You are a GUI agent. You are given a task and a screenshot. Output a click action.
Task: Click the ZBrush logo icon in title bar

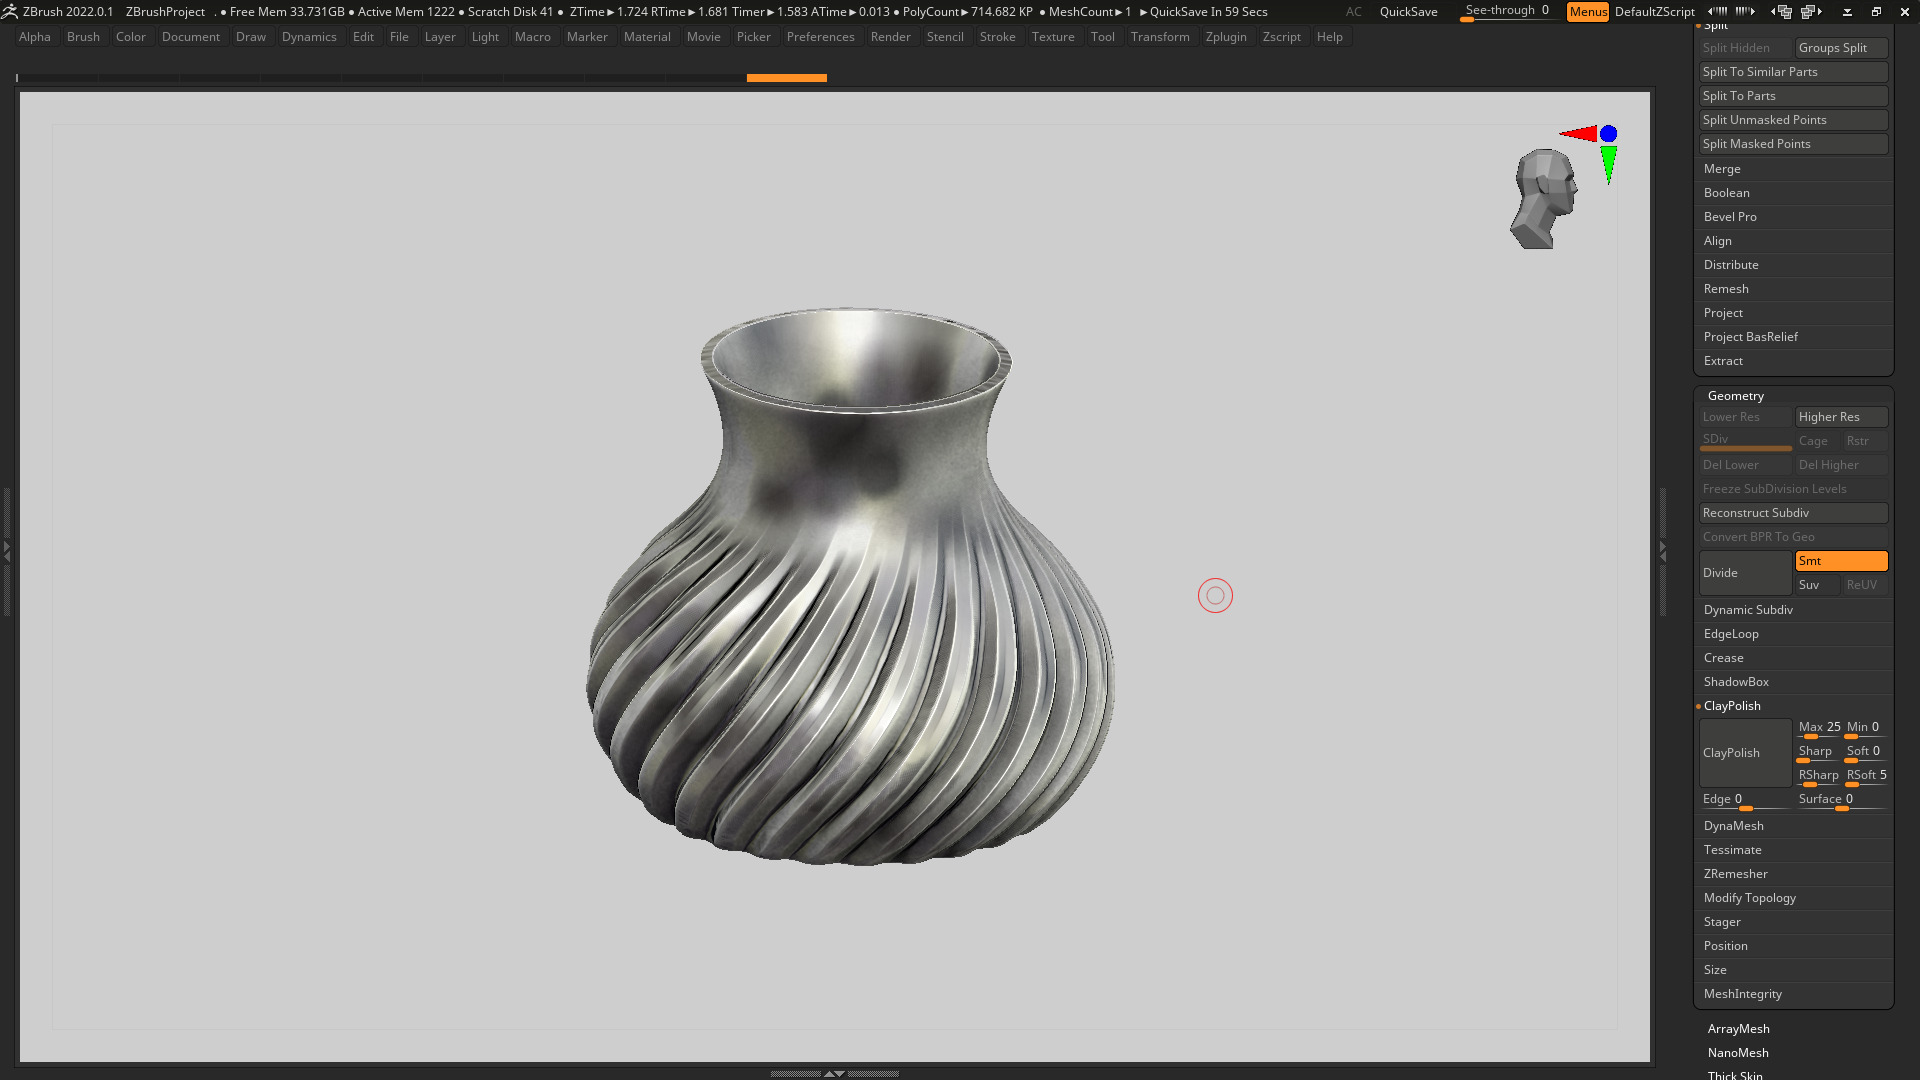tap(10, 12)
